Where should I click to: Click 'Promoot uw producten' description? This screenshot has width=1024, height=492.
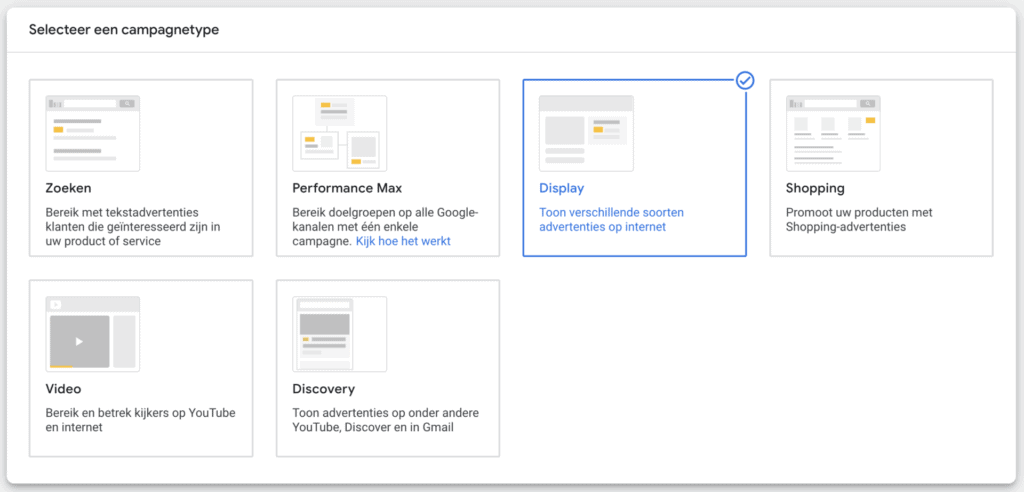click(859, 220)
